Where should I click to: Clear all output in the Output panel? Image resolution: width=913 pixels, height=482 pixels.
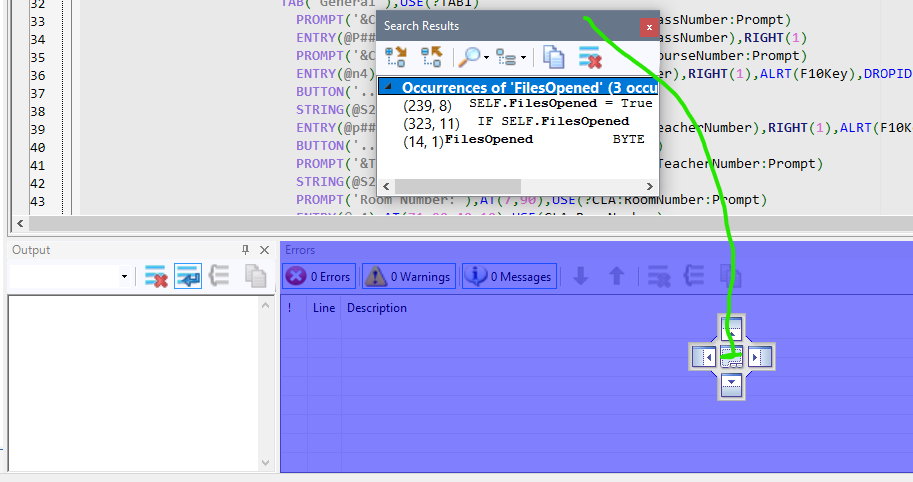155,277
